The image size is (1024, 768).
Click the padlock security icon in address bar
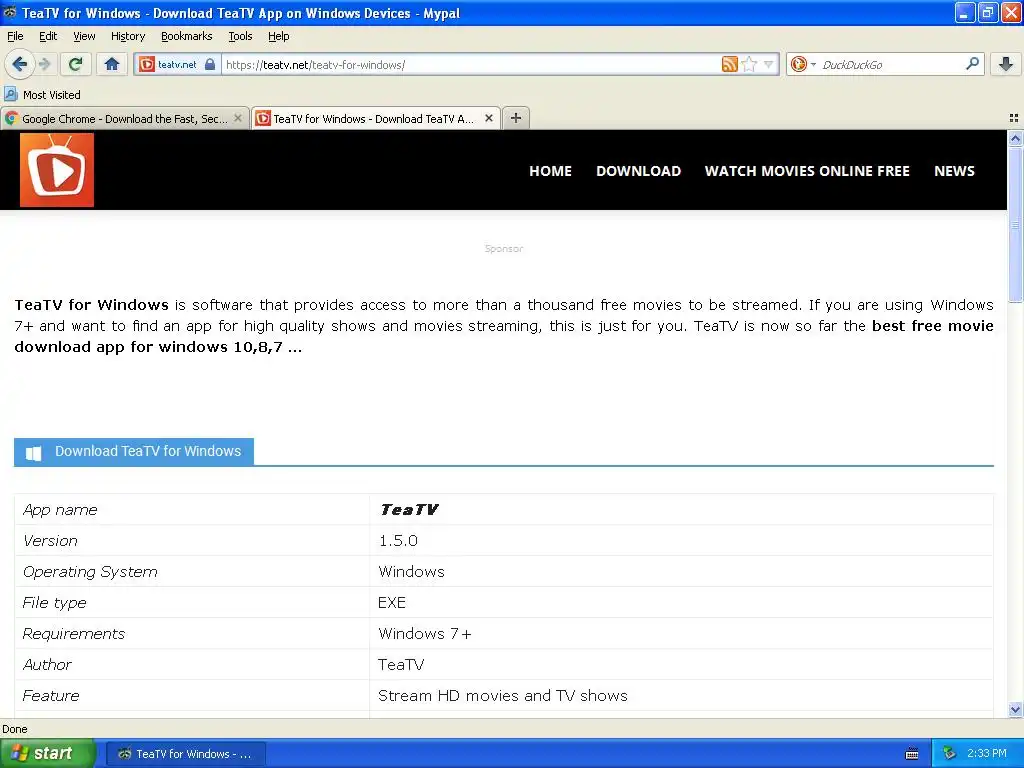[210, 64]
